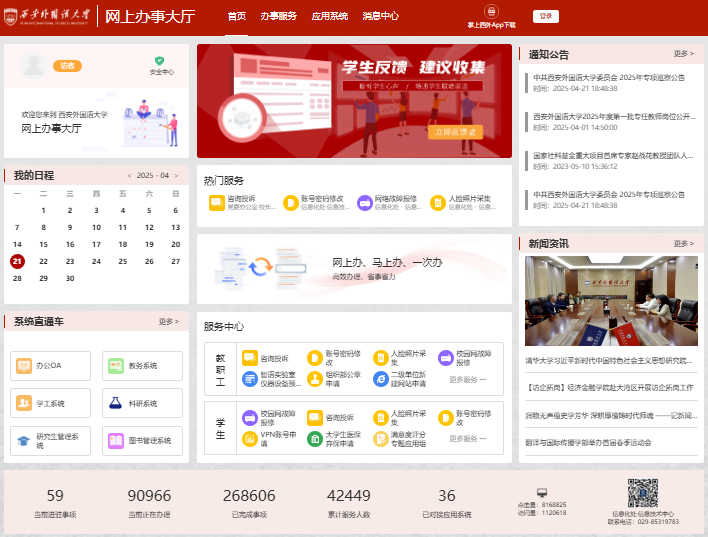
Task: Open 【访企拓岗】经济金融学院 news link
Action: (609, 388)
